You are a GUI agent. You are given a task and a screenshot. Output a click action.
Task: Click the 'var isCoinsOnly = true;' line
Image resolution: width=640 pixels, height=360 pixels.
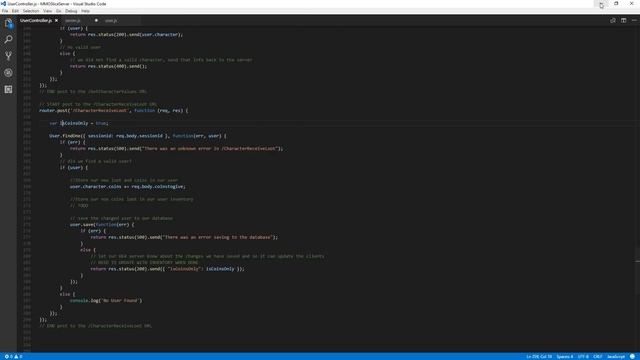tap(79, 123)
